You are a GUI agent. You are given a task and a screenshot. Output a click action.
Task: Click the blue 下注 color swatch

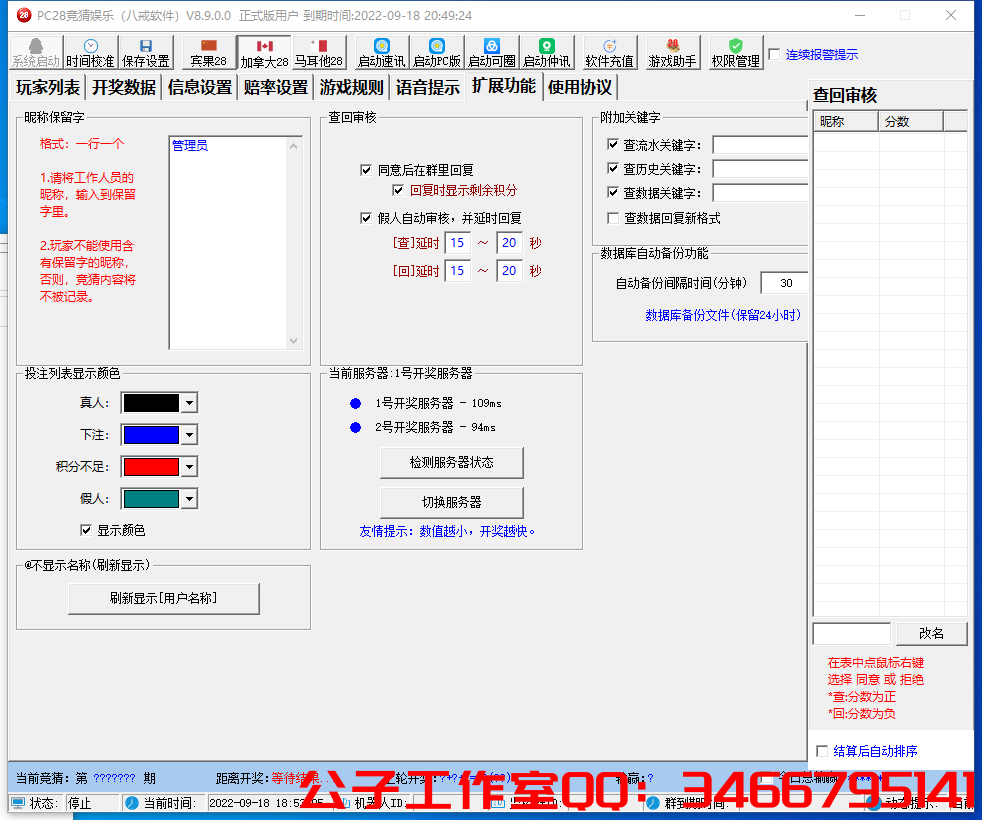coord(151,435)
